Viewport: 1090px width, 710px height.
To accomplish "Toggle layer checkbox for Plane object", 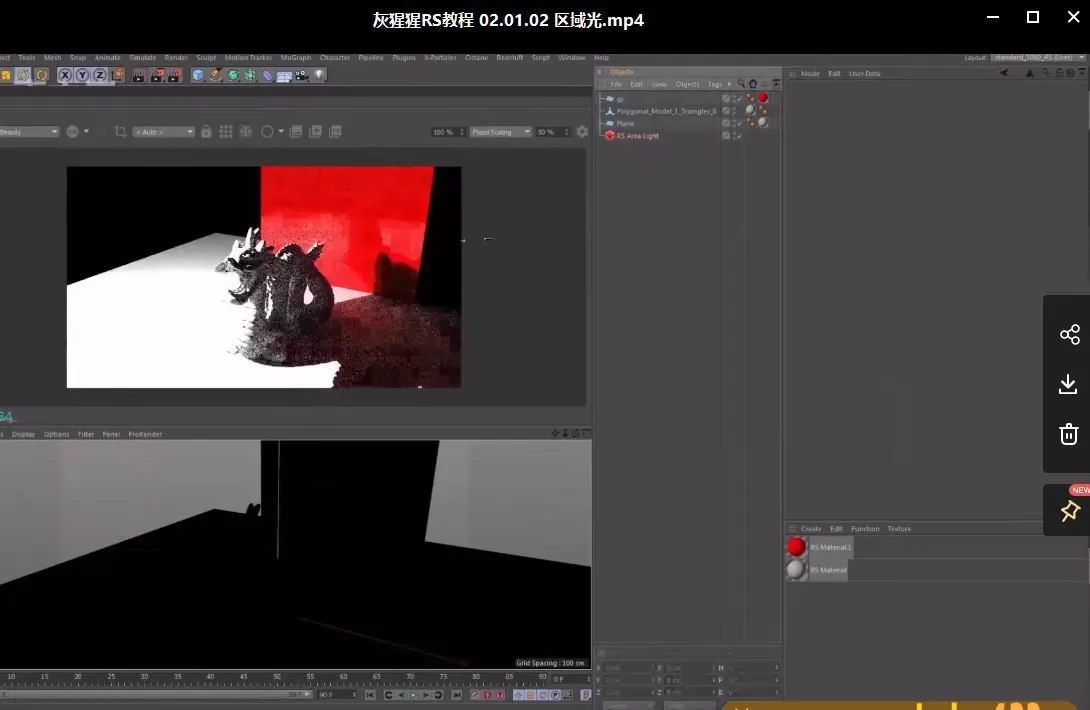I will click(727, 123).
